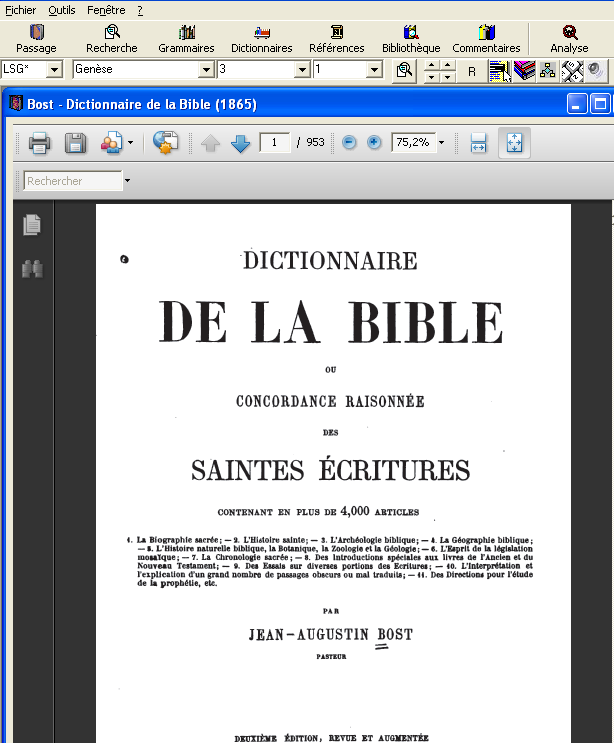Screen dimensions: 614x743
Task: Open the binoculars search panel
Action: click(x=32, y=269)
